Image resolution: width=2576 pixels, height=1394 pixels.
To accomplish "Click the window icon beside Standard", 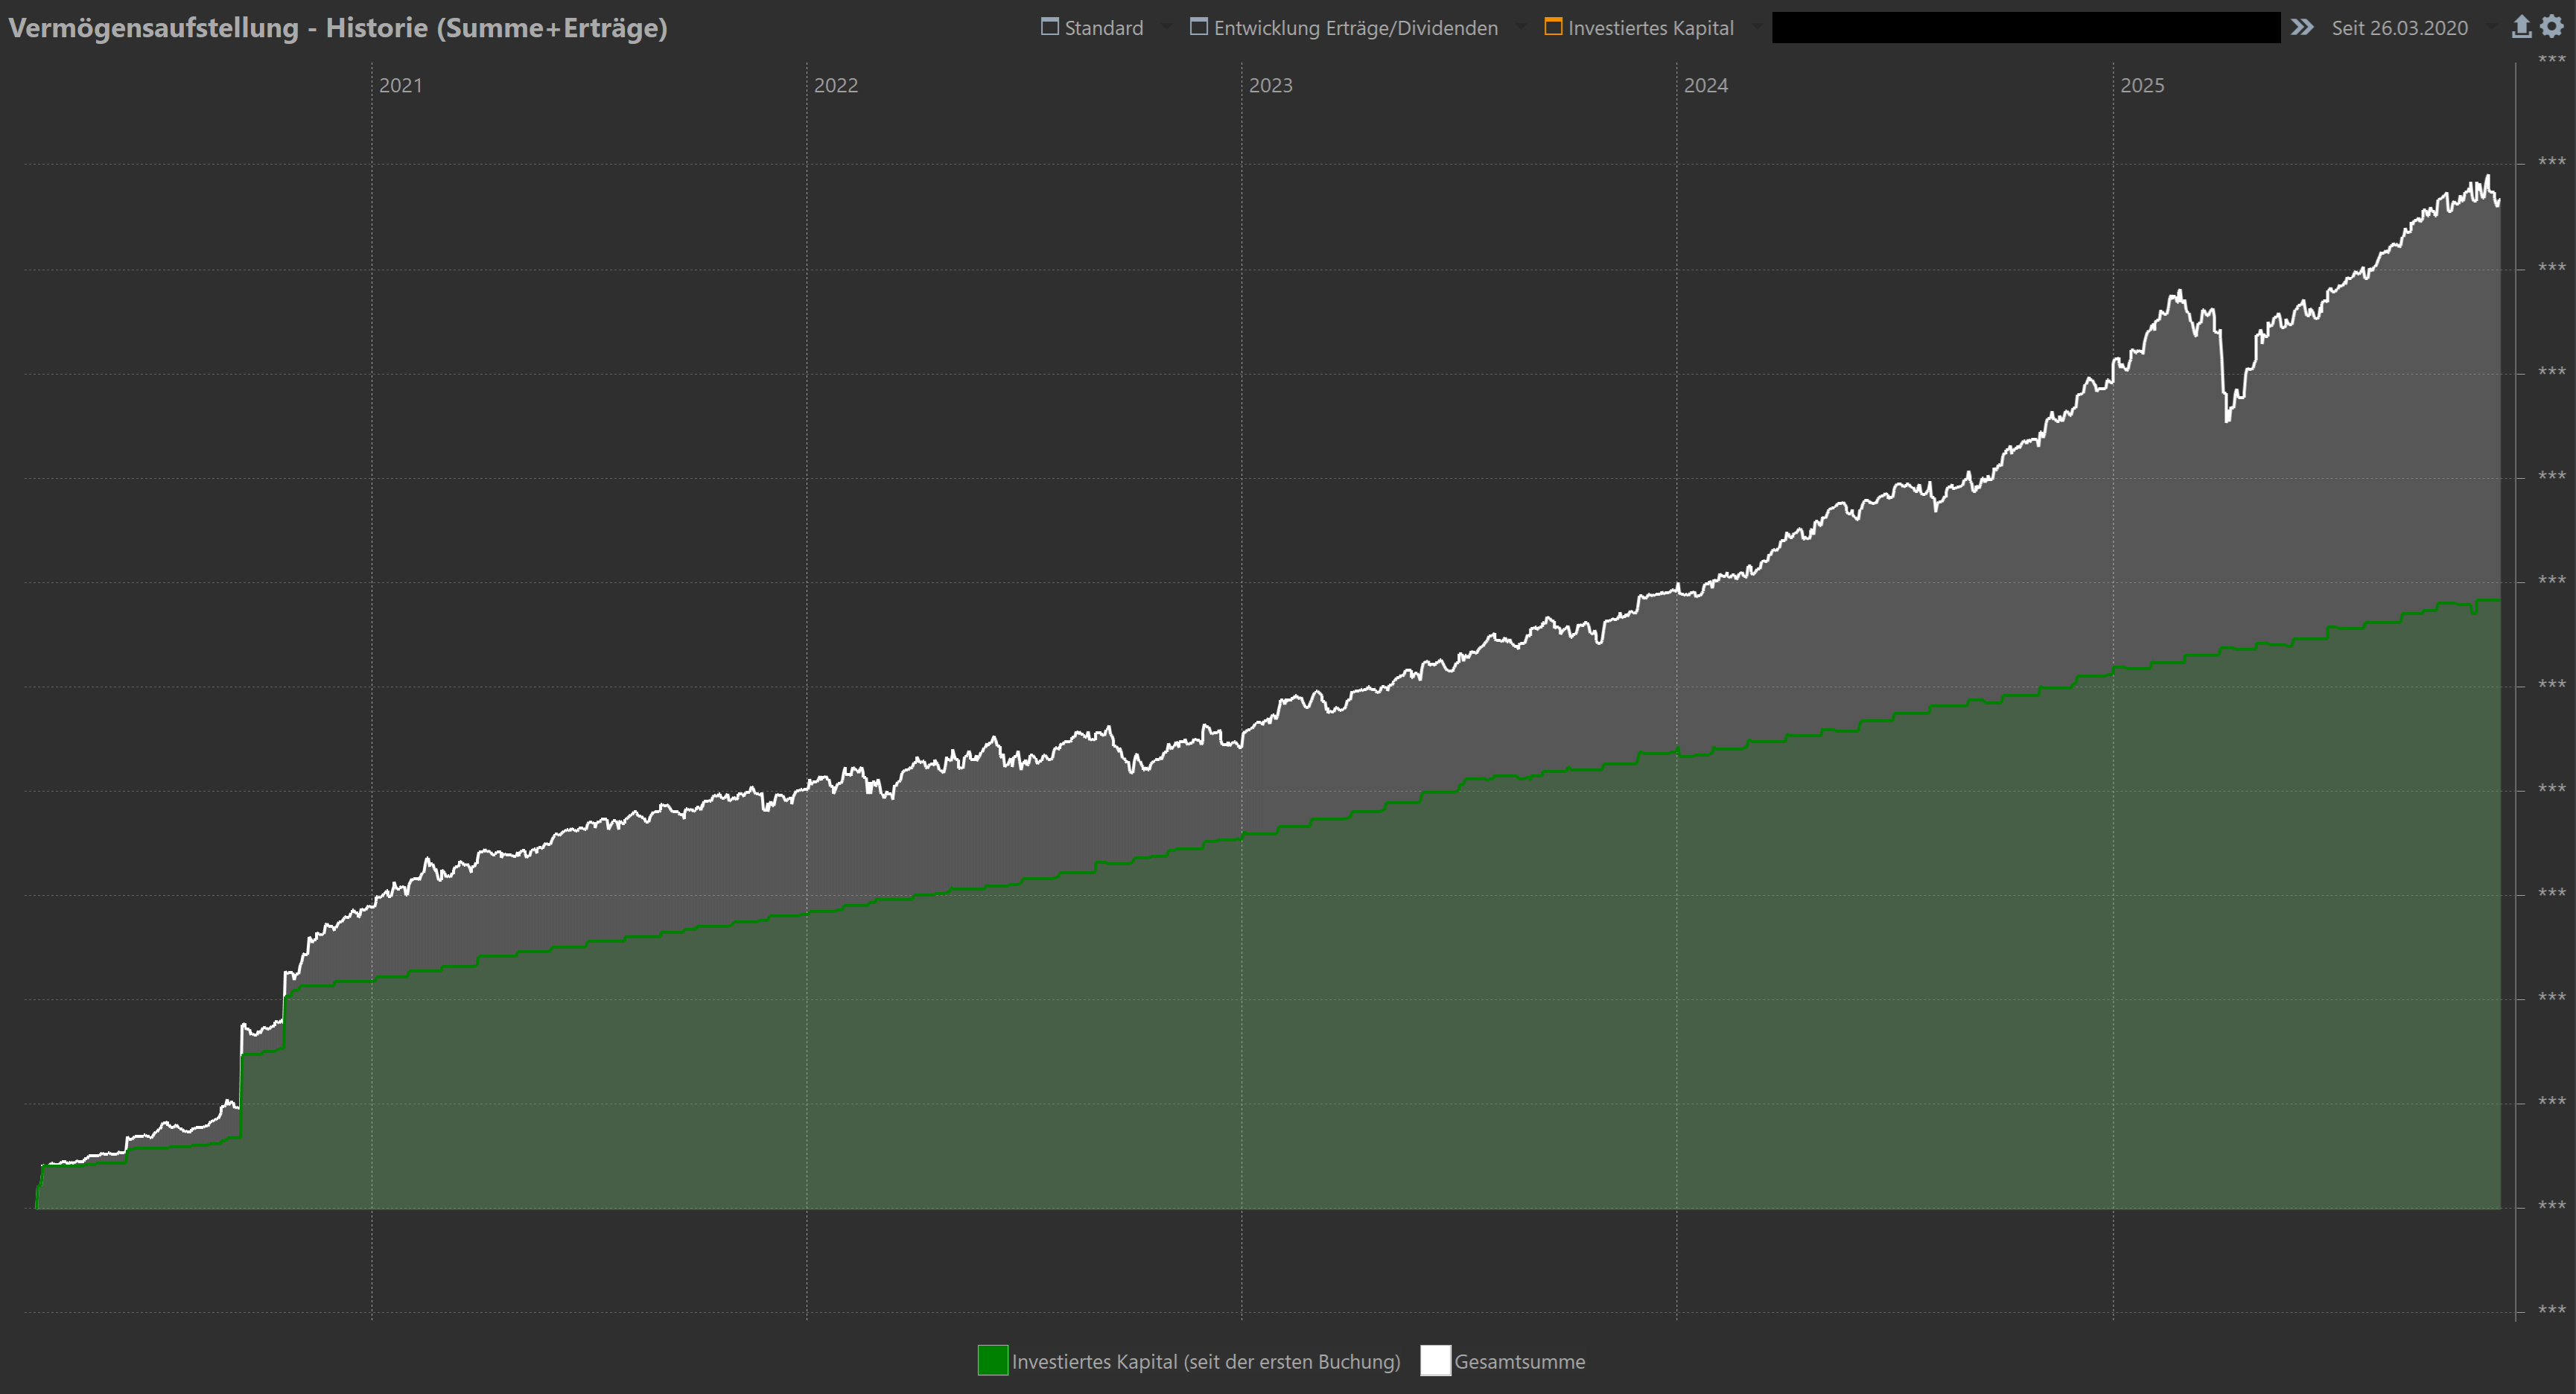I will pos(1049,27).
